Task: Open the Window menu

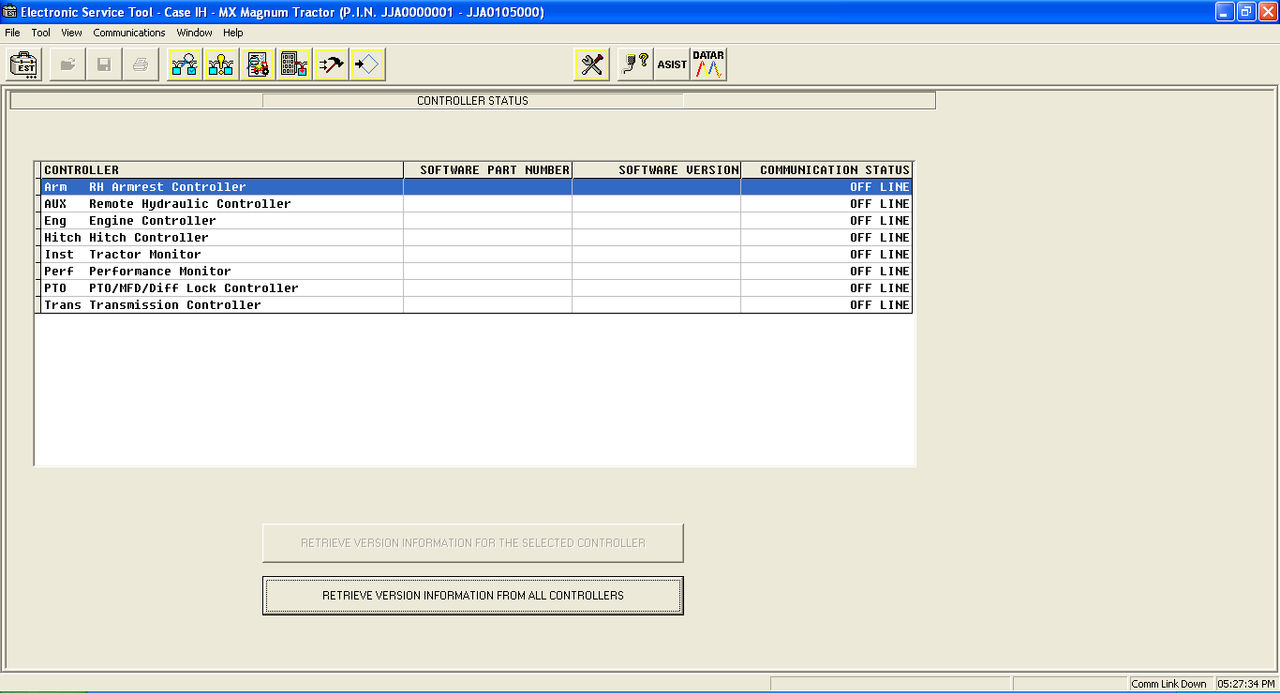Action: pyautogui.click(x=194, y=33)
